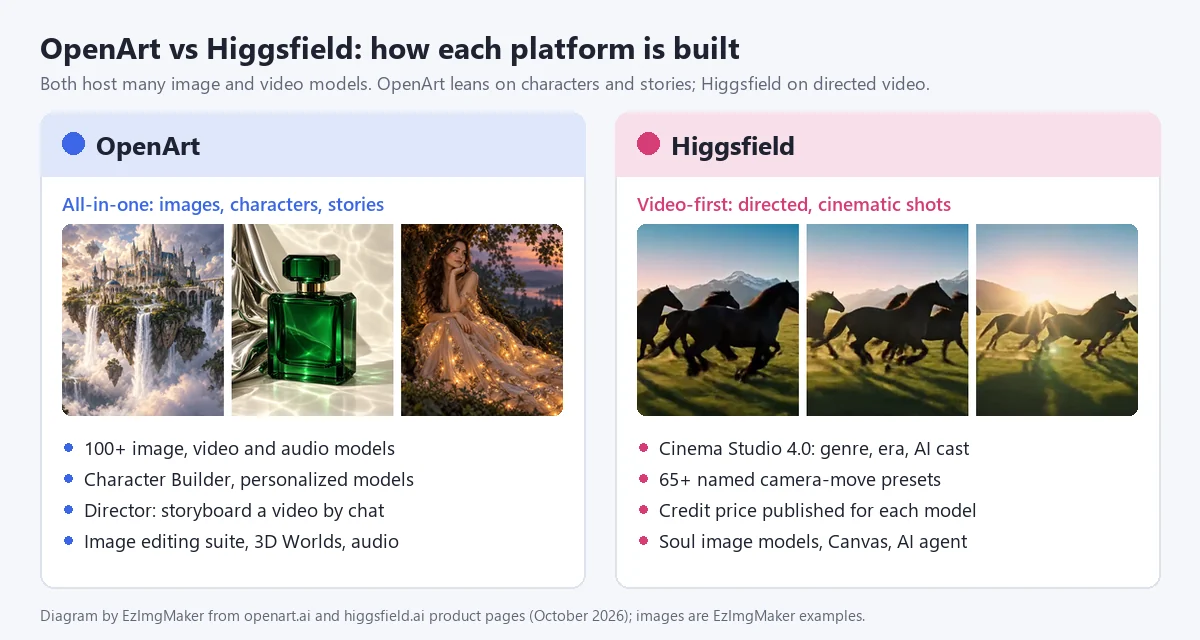Open the first galloping horses frame

coord(718,320)
